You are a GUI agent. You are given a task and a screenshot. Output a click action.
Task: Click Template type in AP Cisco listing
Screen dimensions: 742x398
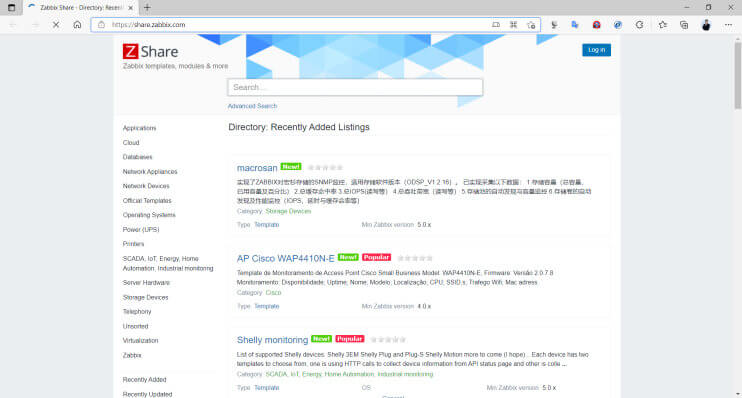click(x=266, y=306)
